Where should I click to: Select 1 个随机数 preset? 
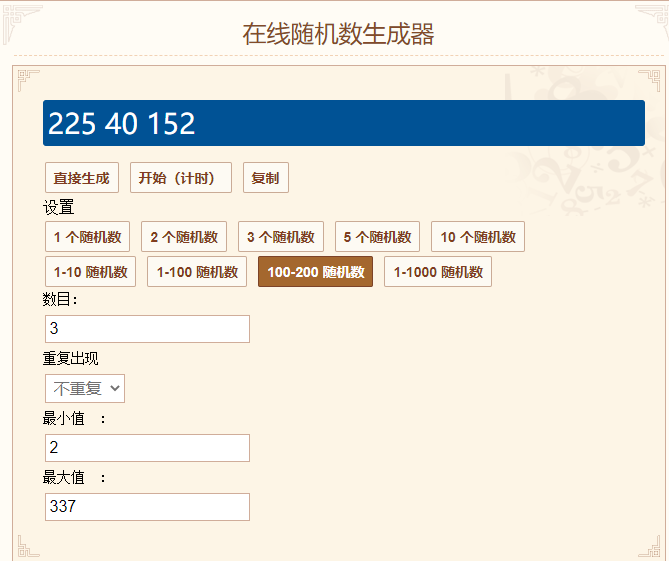(87, 236)
